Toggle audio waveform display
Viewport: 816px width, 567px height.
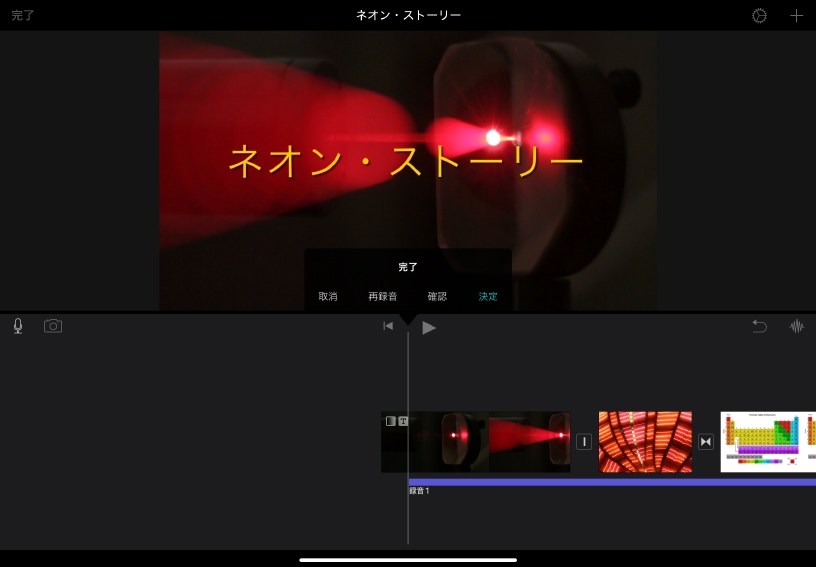797,326
